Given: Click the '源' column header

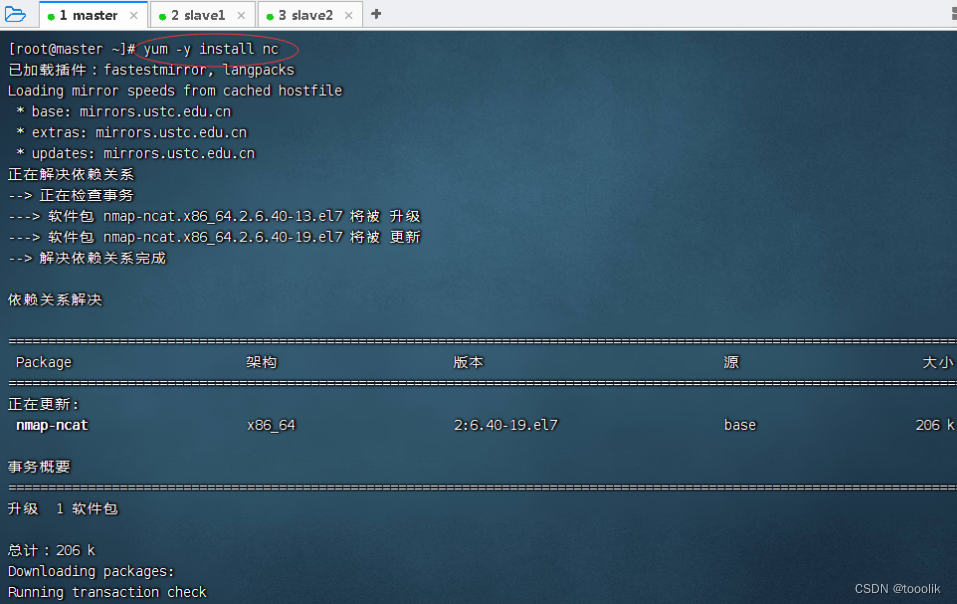Looking at the screenshot, I should (x=731, y=362).
